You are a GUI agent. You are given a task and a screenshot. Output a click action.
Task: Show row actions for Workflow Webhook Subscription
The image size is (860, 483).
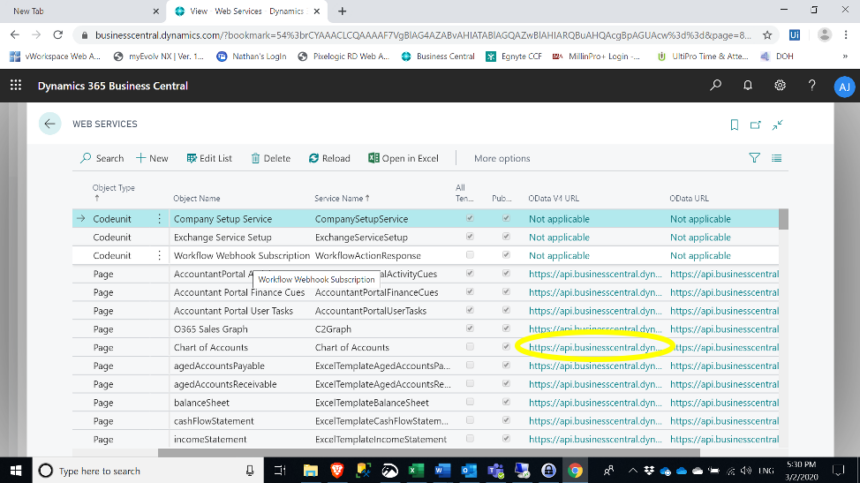(x=160, y=255)
